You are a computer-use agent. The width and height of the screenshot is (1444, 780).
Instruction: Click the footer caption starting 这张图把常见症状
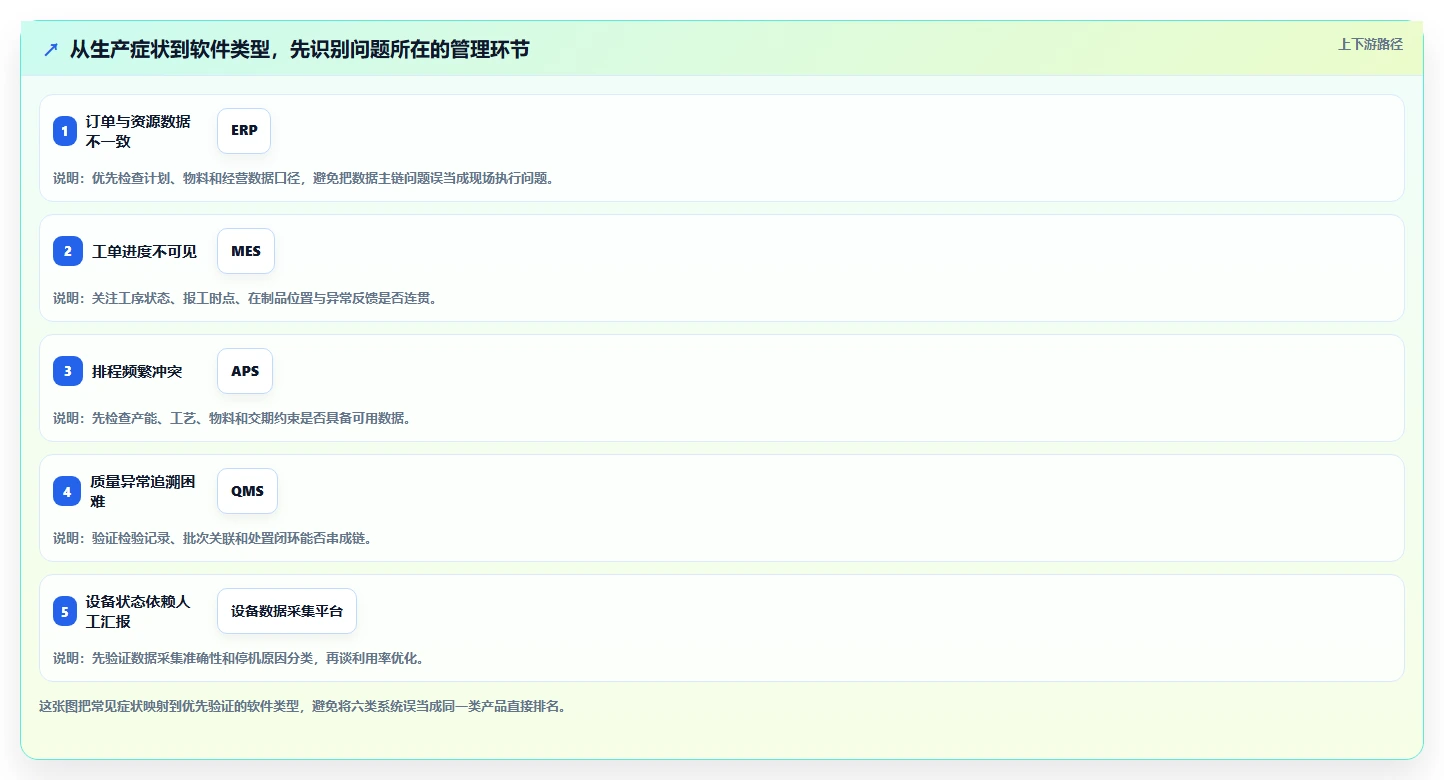(303, 706)
